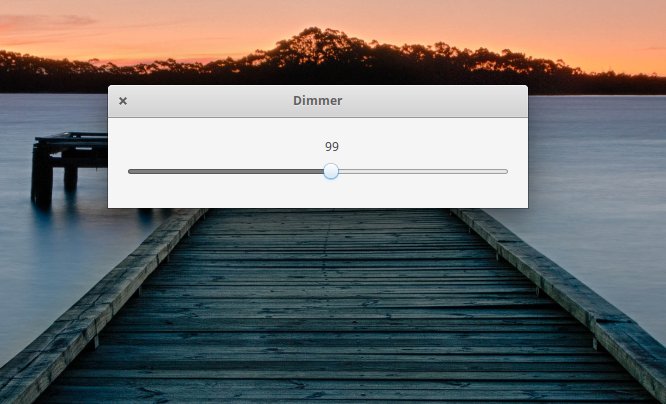
Task: Click the header bar between X and title
Action: [x=210, y=101]
